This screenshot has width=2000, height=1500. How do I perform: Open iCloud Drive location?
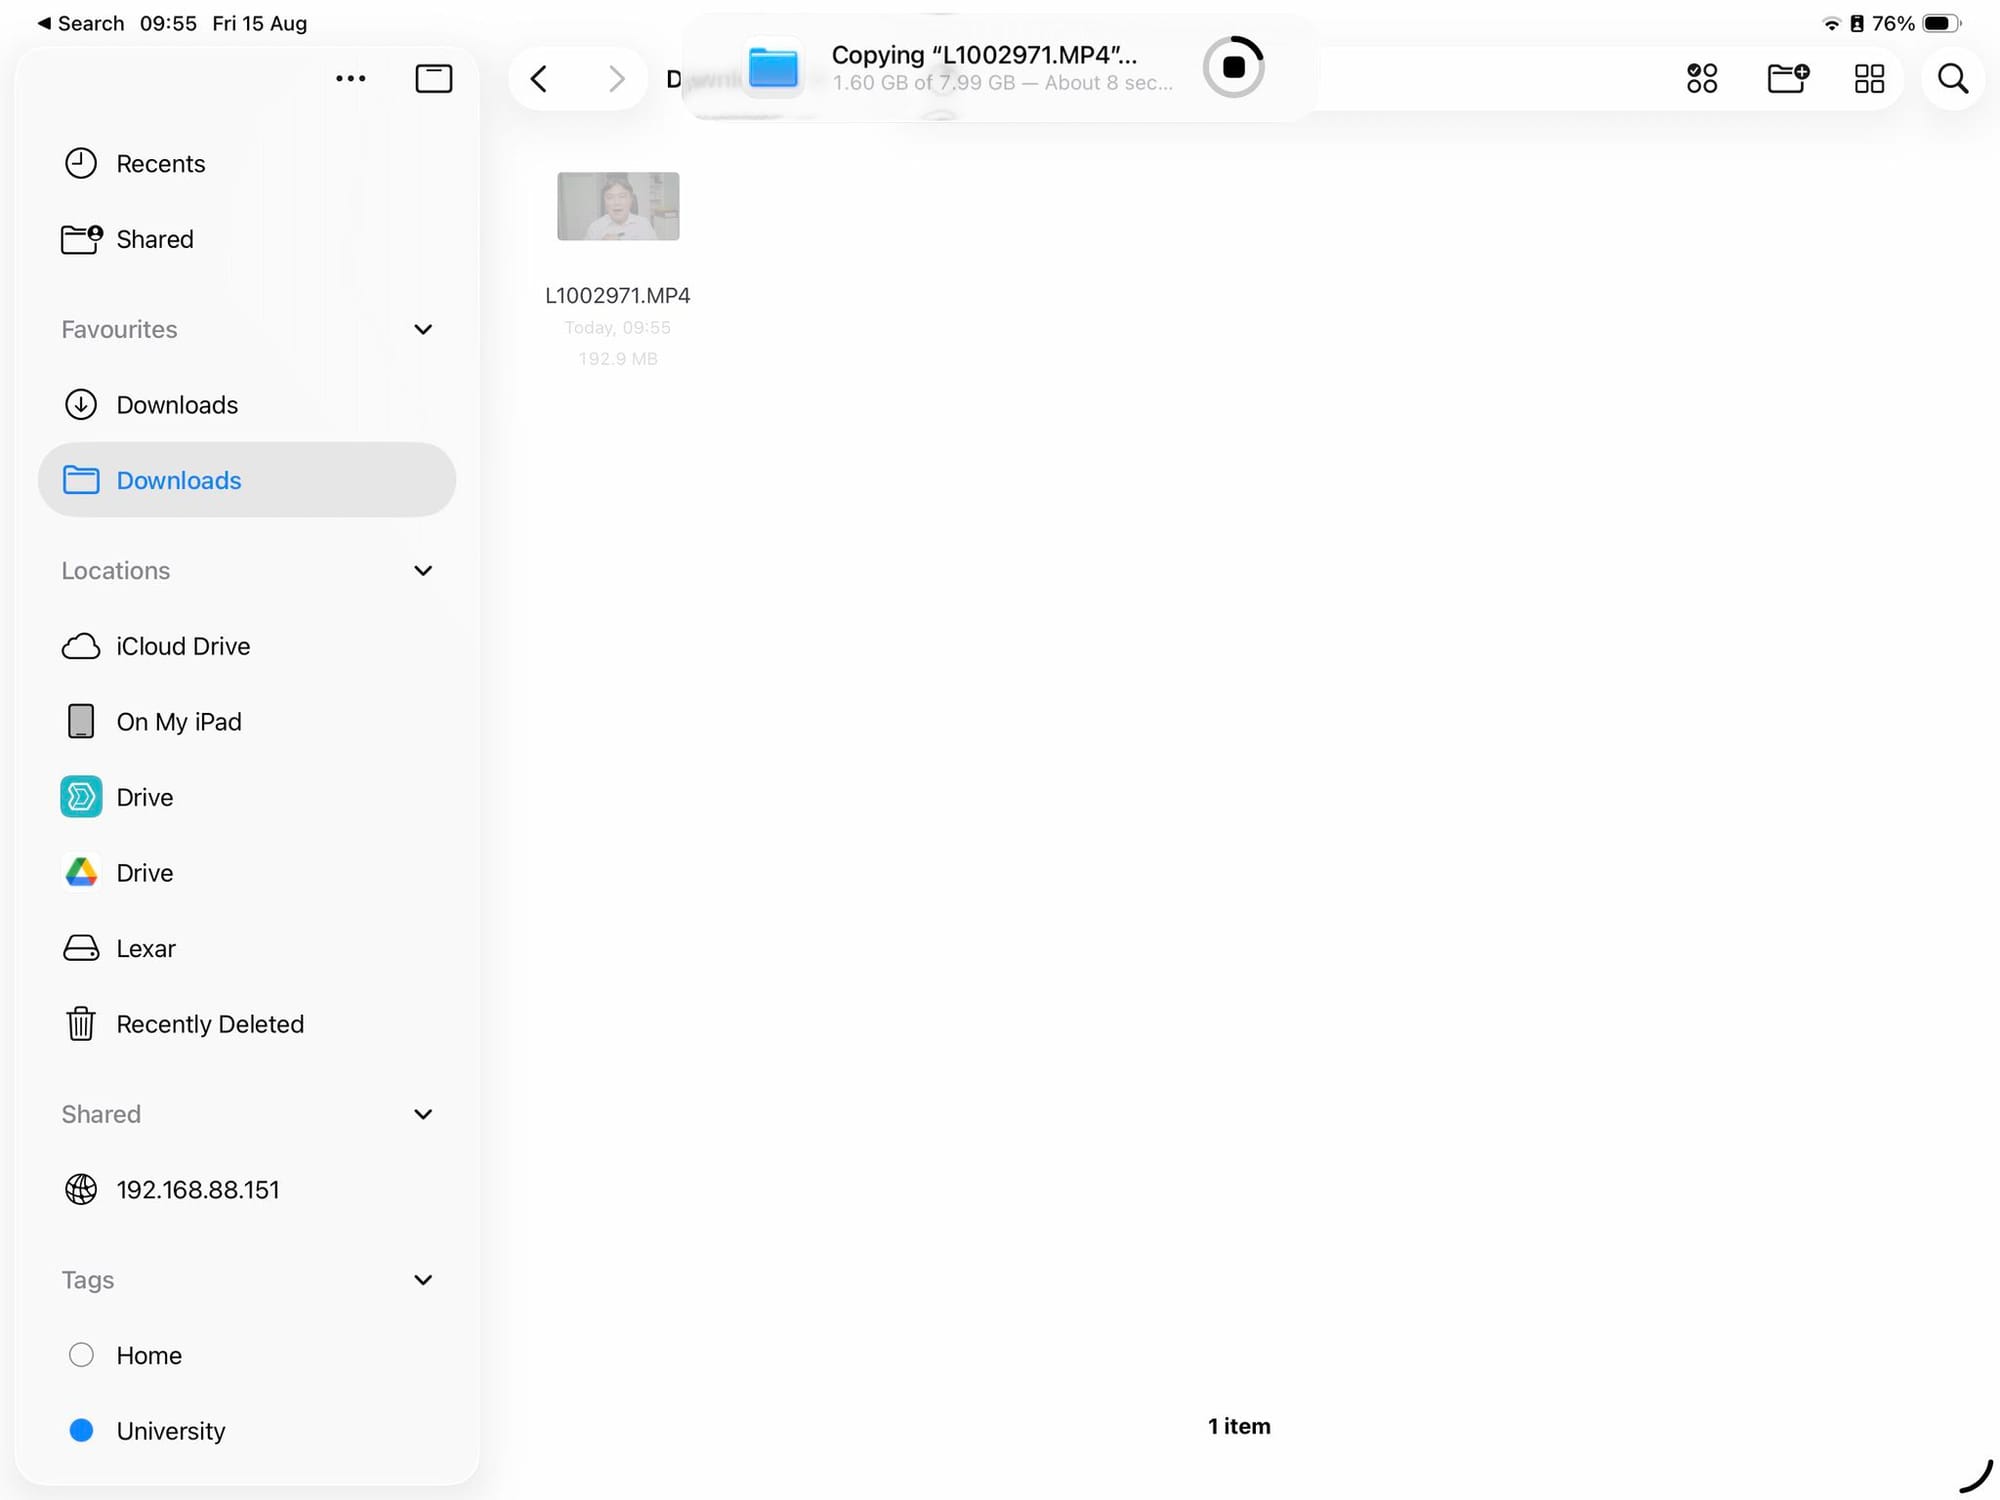click(x=247, y=646)
